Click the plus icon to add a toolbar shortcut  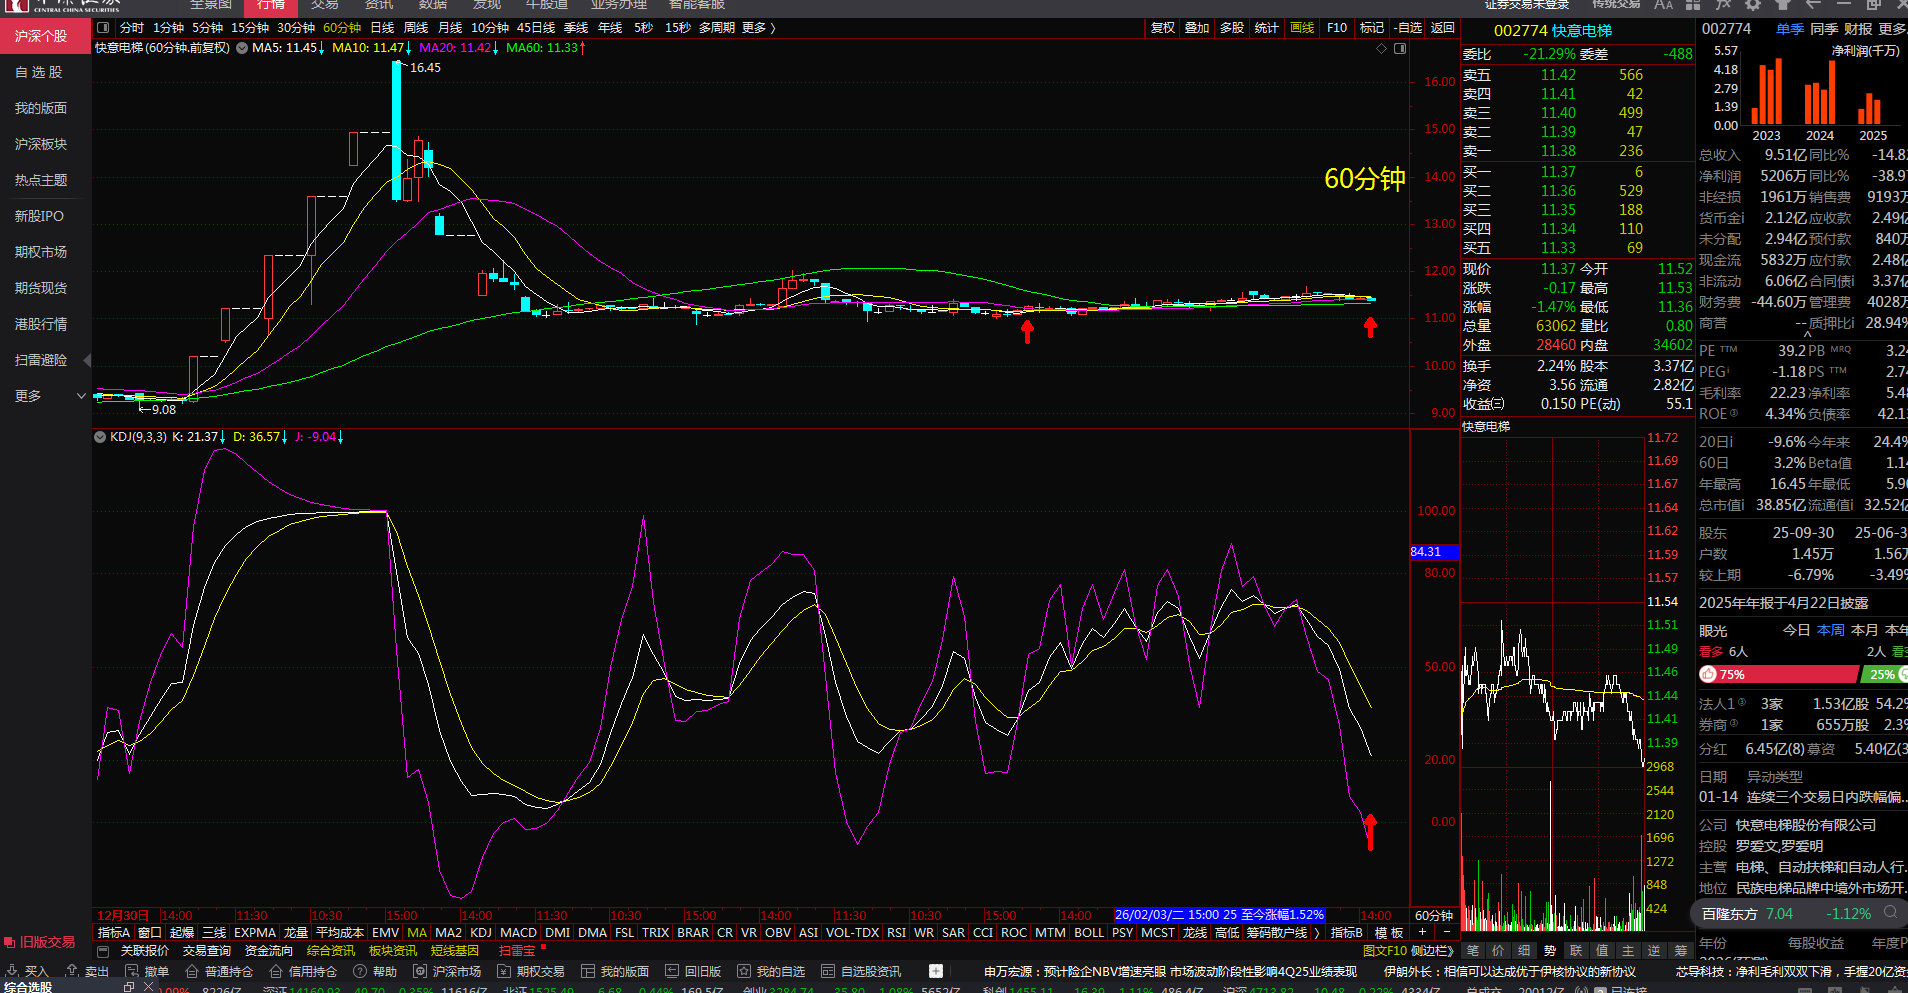point(936,971)
